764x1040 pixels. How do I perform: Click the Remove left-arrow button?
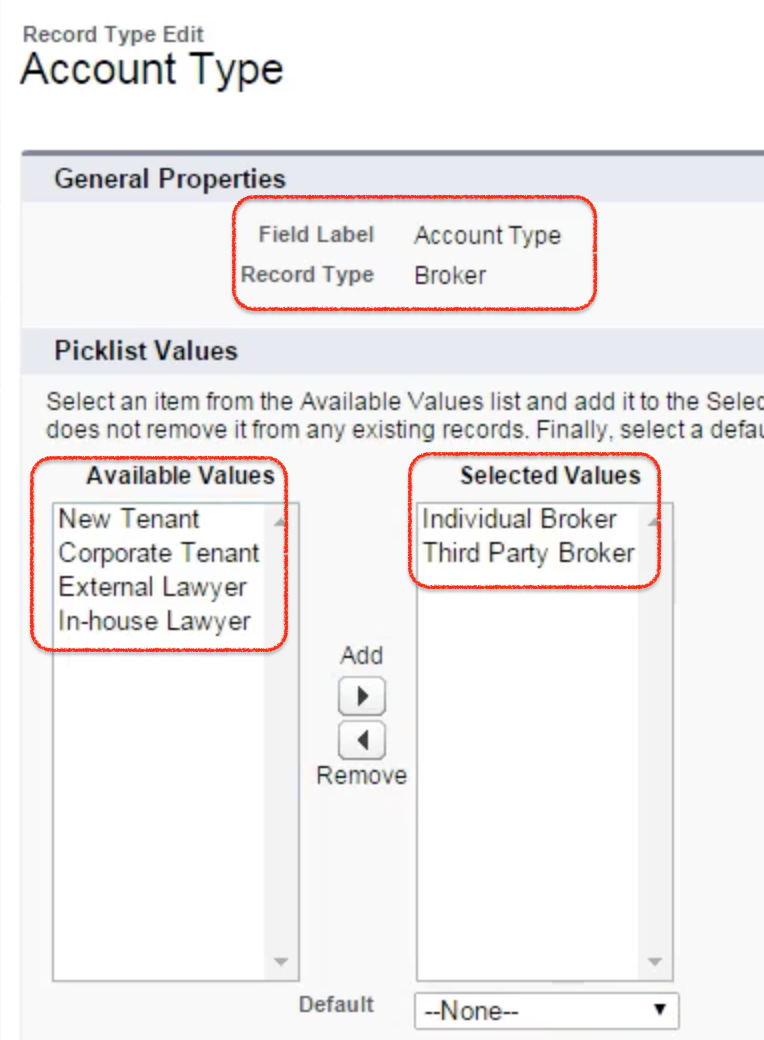coord(361,740)
